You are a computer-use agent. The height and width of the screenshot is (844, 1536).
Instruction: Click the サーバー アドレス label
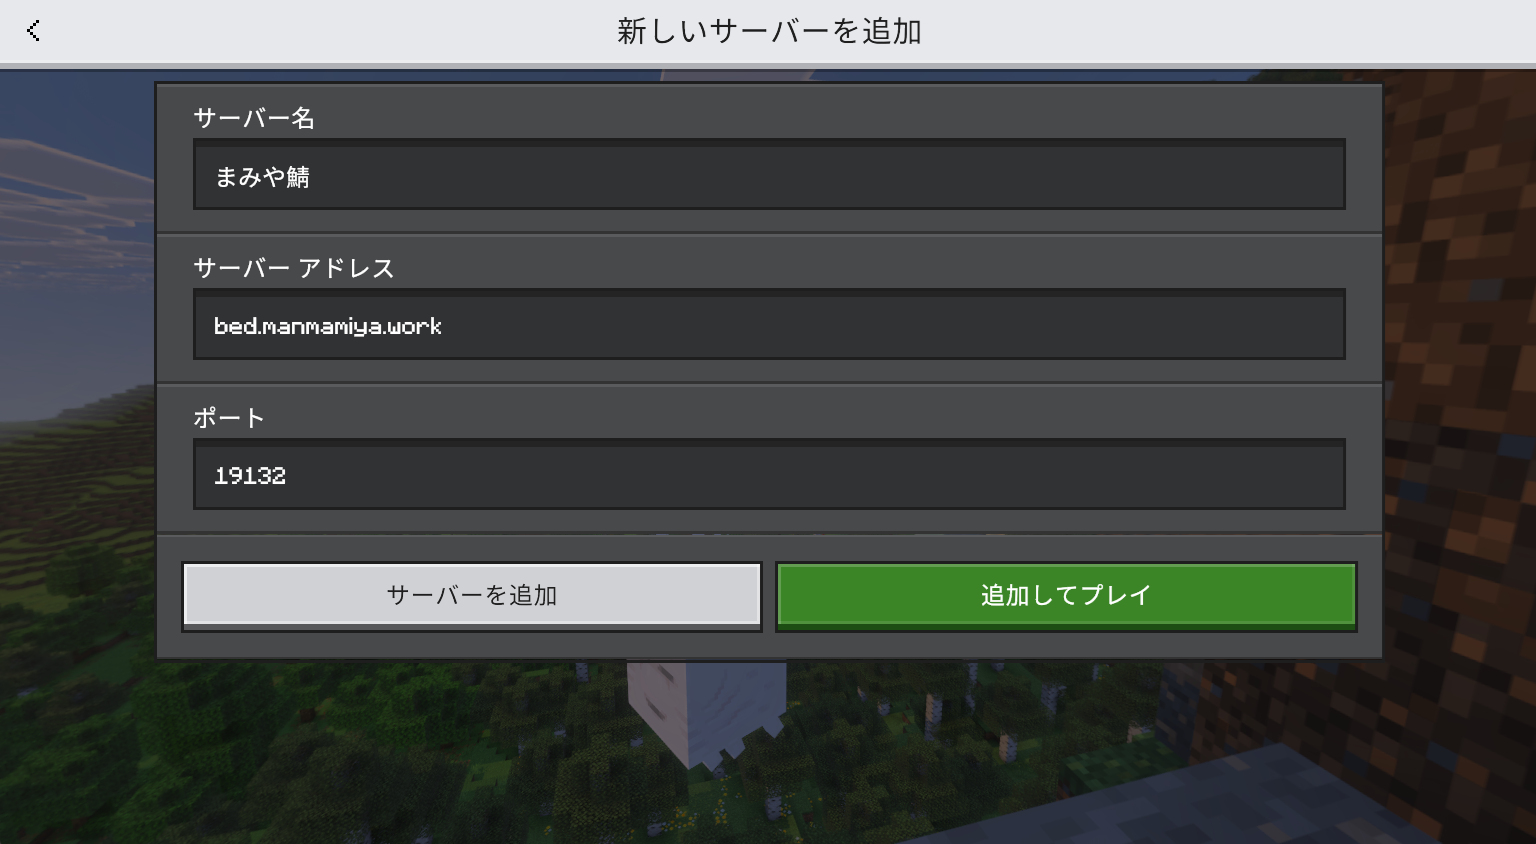coord(294,268)
